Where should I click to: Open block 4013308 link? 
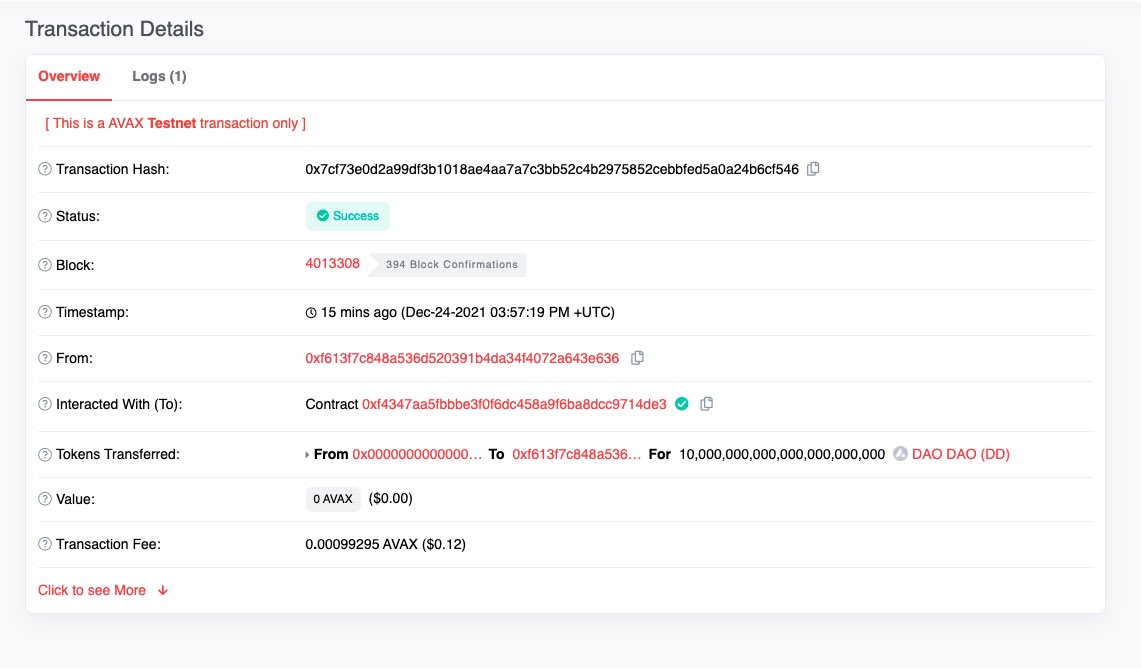coord(333,263)
